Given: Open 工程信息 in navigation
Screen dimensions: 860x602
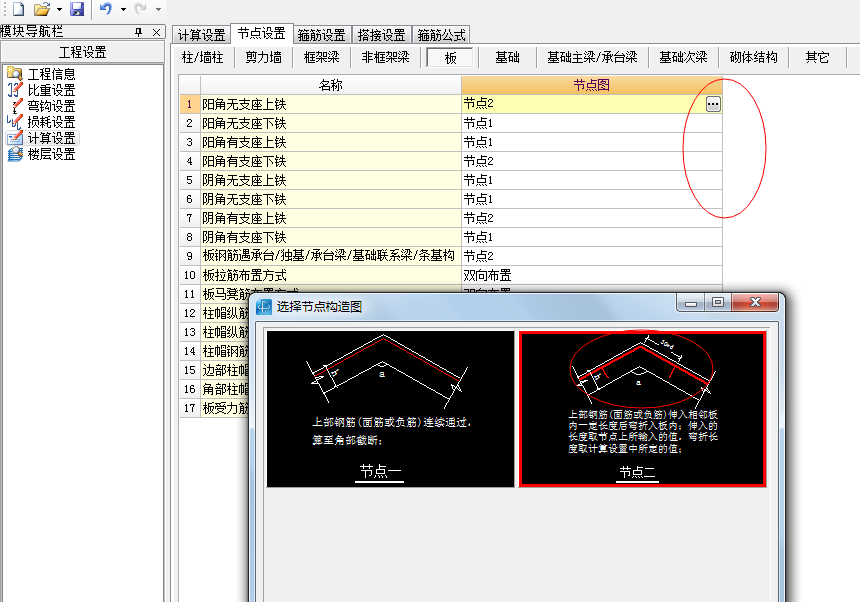Looking at the screenshot, I should click(x=52, y=74).
